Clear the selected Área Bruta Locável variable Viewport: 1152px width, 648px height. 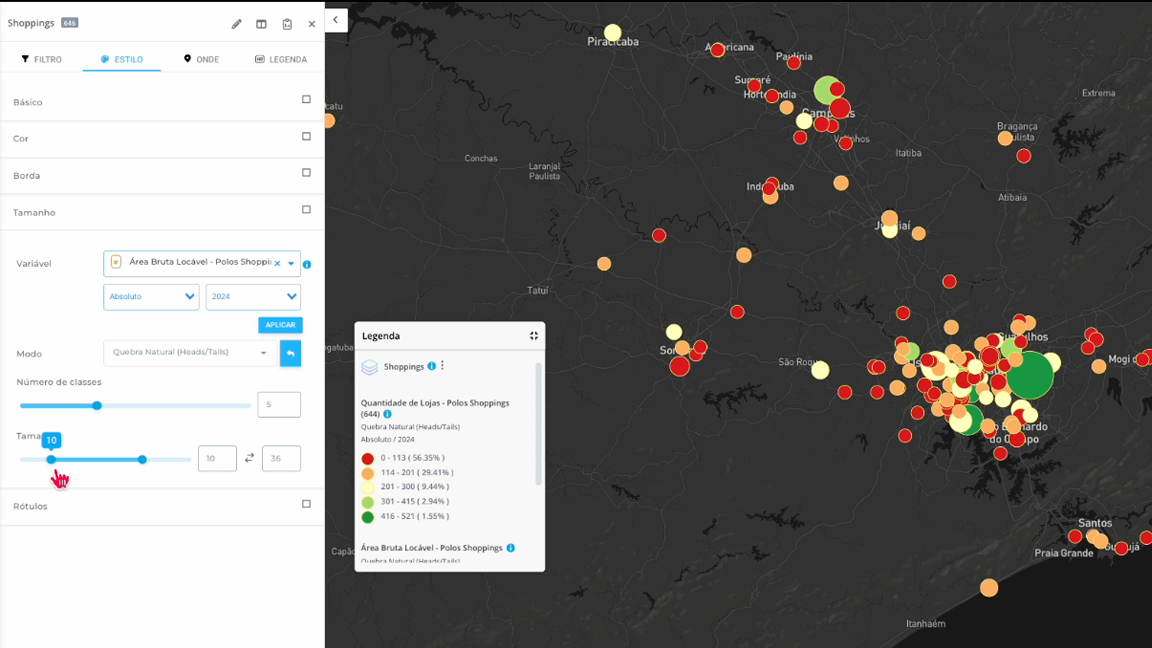click(277, 263)
